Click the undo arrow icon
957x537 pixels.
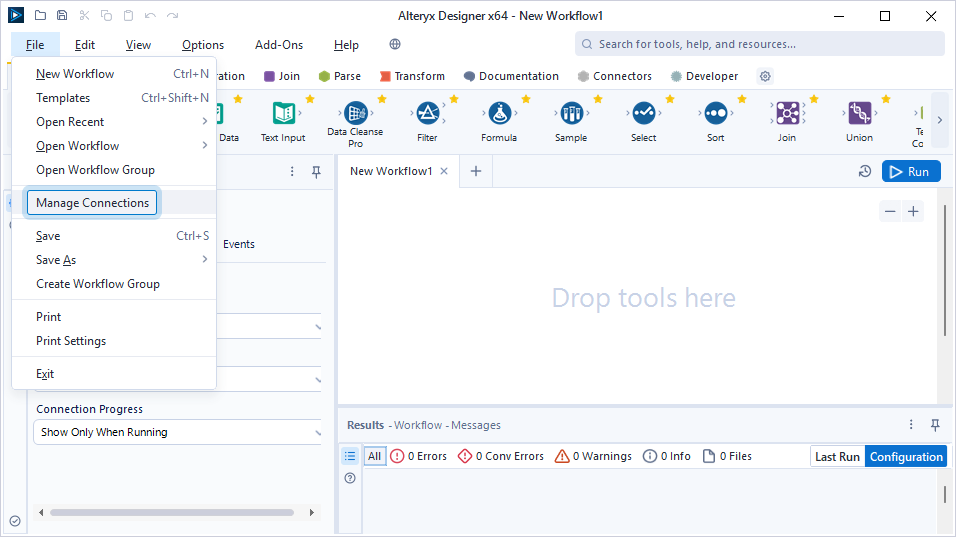[x=150, y=15]
